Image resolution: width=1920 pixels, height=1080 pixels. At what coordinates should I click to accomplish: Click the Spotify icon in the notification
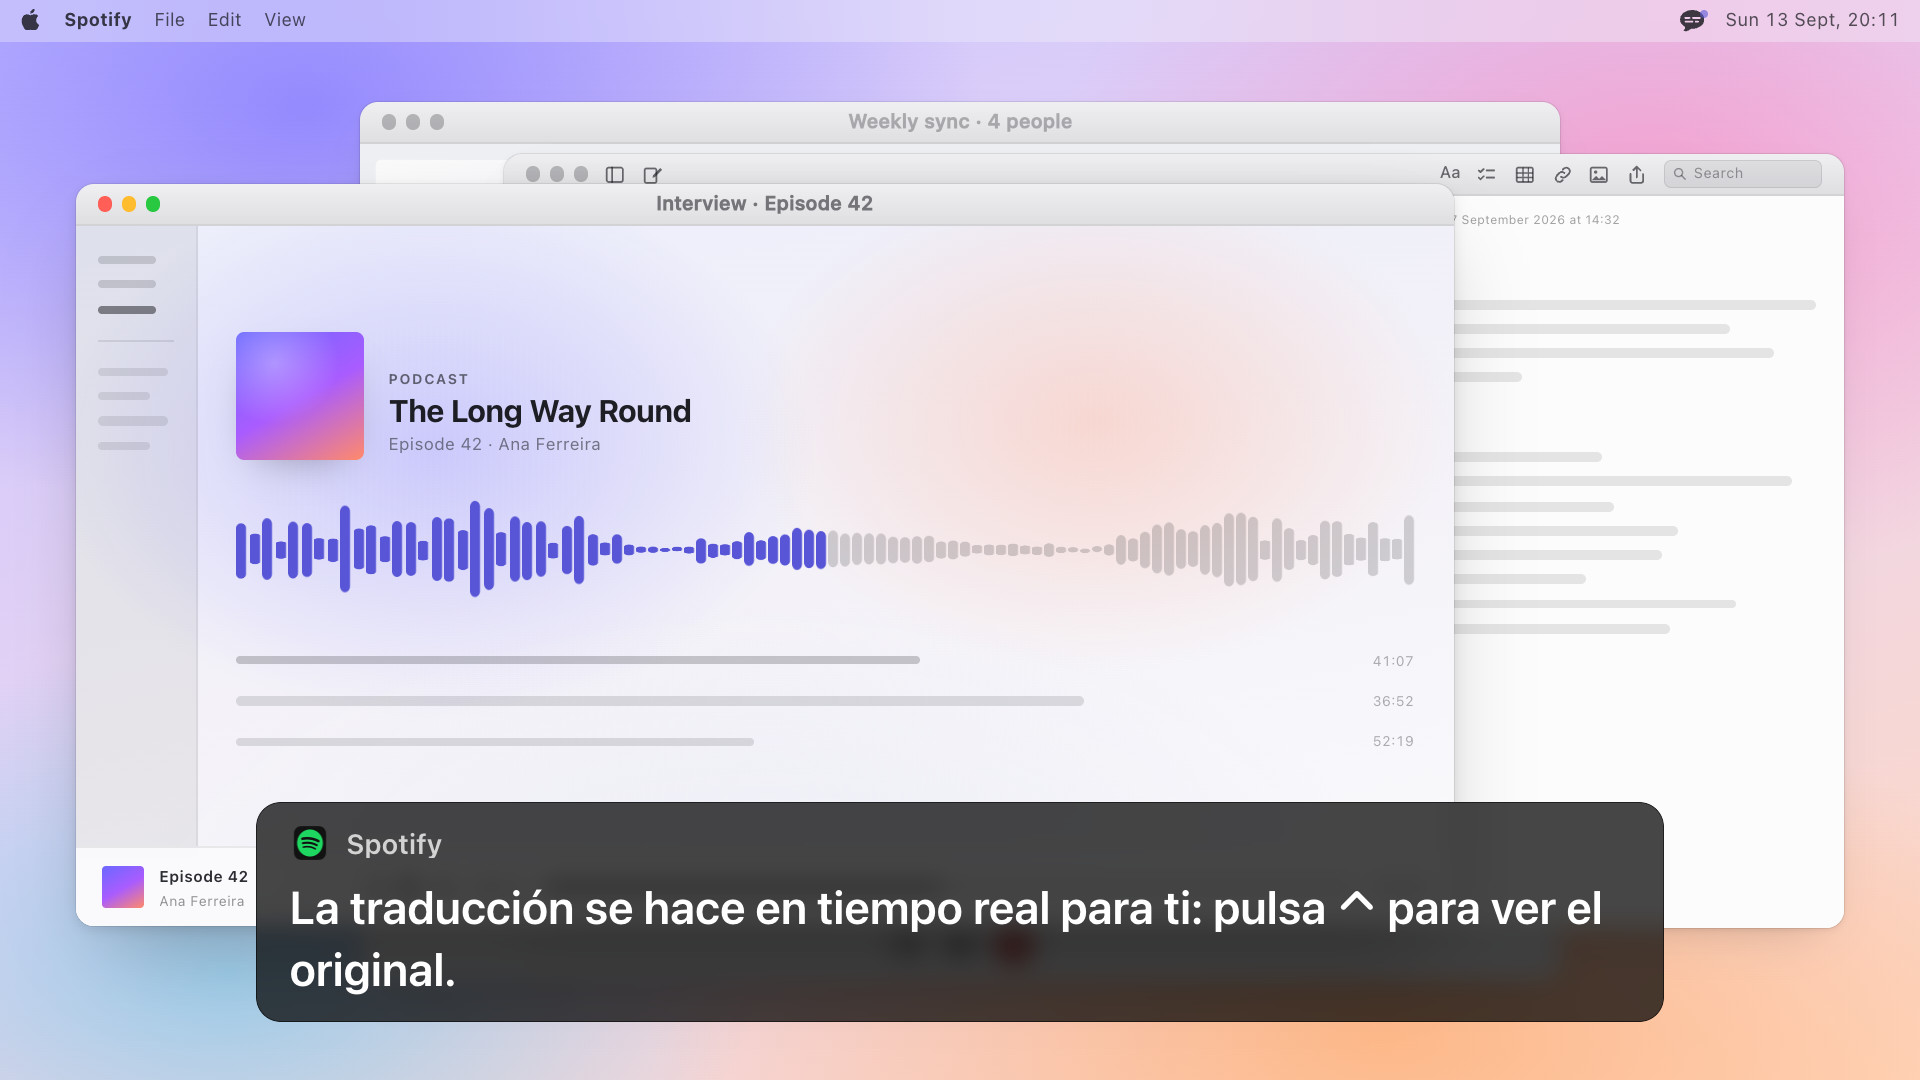pos(310,843)
